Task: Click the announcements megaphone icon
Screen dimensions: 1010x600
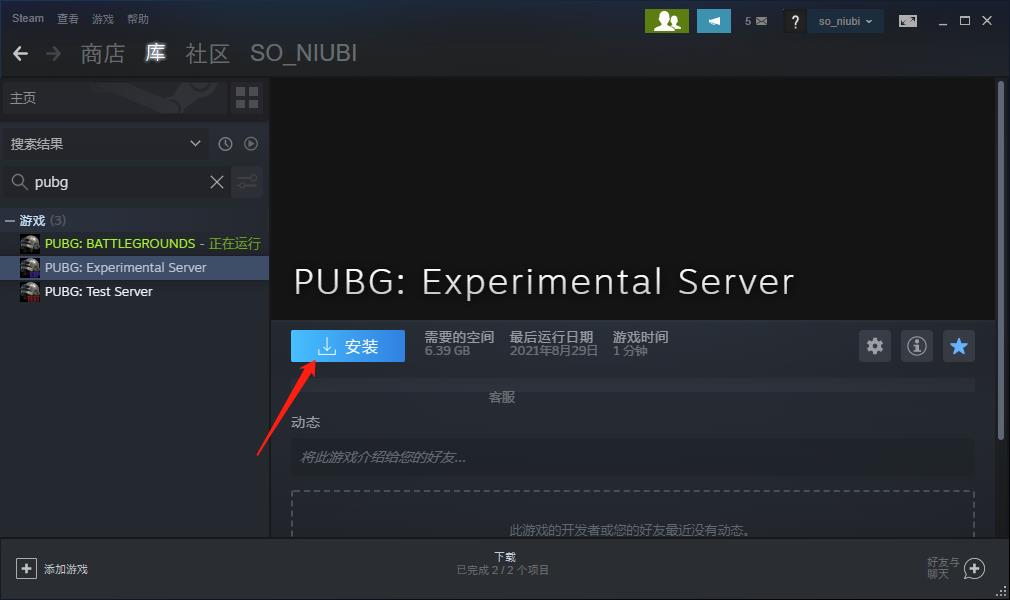Action: click(x=714, y=21)
